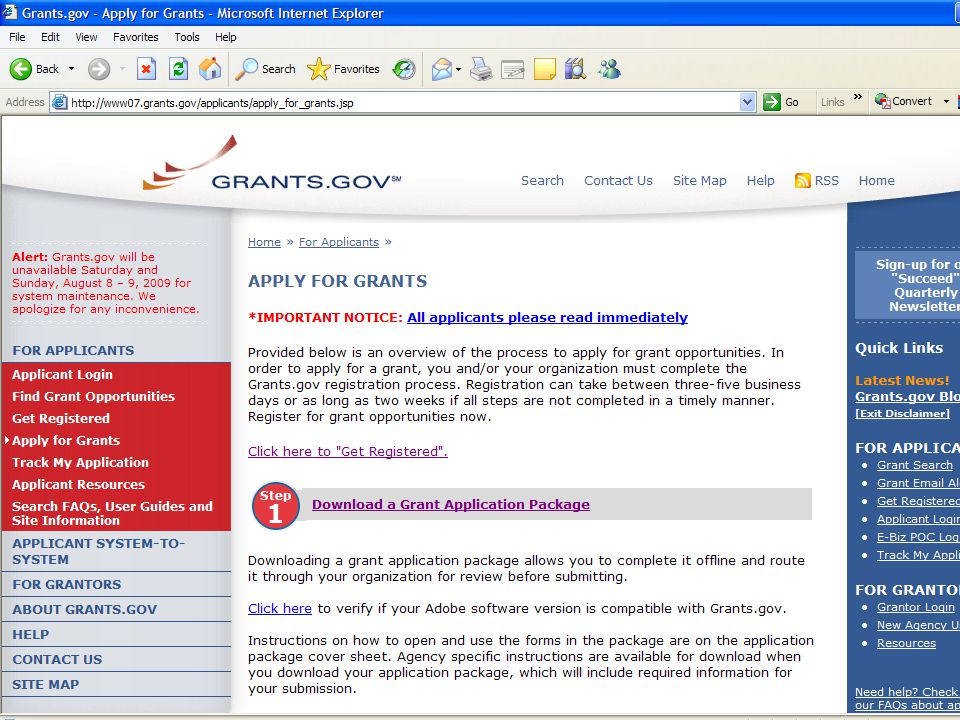Select Apply for Grants sidebar item
This screenshot has width=960, height=720.
coord(66,440)
